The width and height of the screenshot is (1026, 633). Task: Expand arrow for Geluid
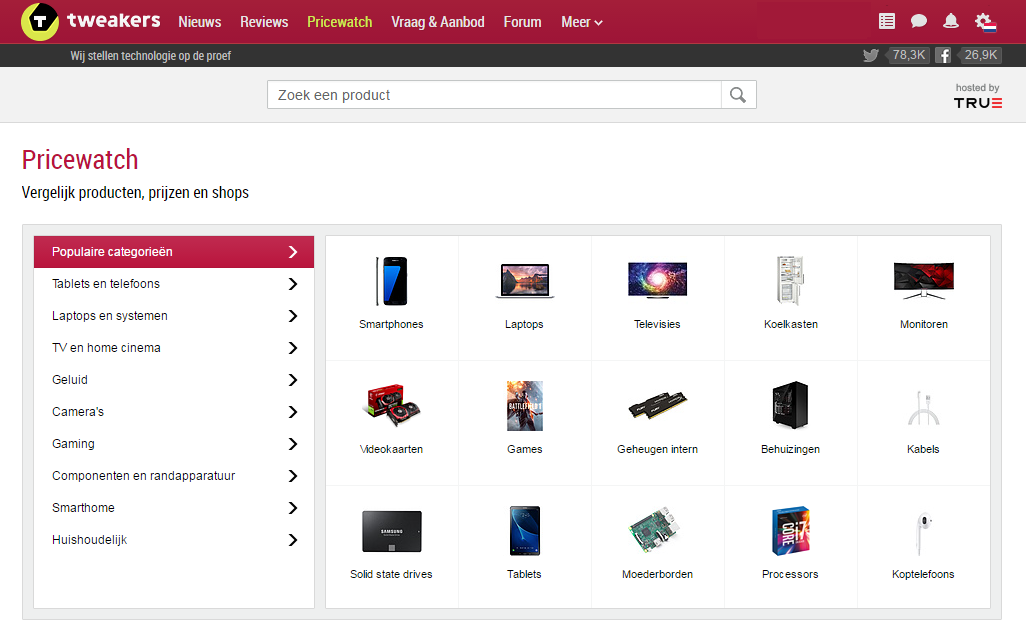pos(293,380)
